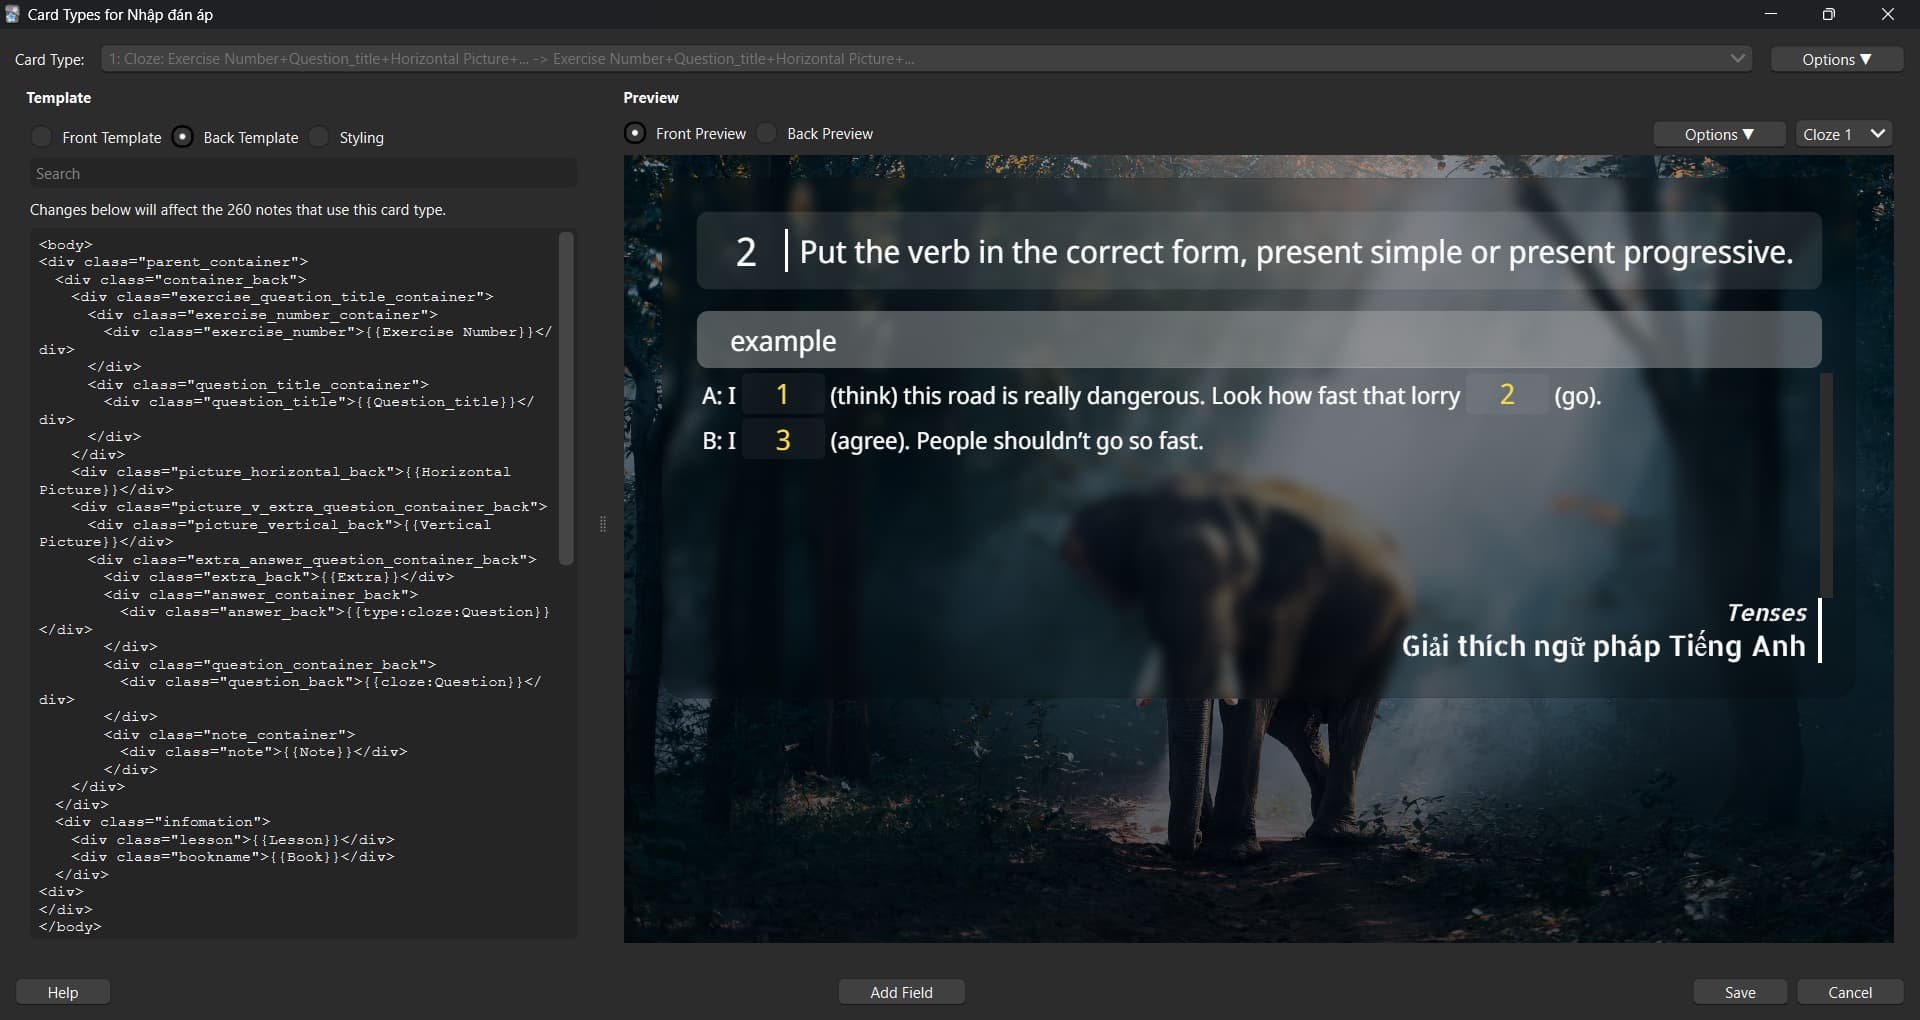Save the card type changes
This screenshot has height=1020, width=1920.
1740,992
